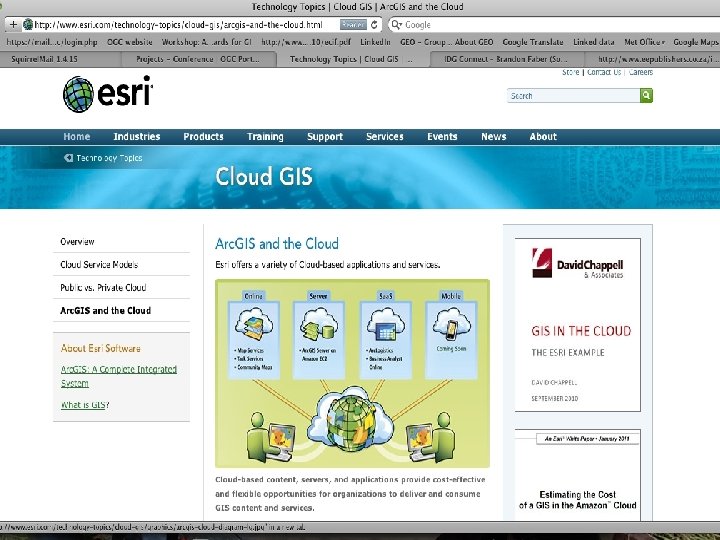This screenshot has width=720, height=540.
Task: Open the GEO - Group bookmark
Action: 446,42
